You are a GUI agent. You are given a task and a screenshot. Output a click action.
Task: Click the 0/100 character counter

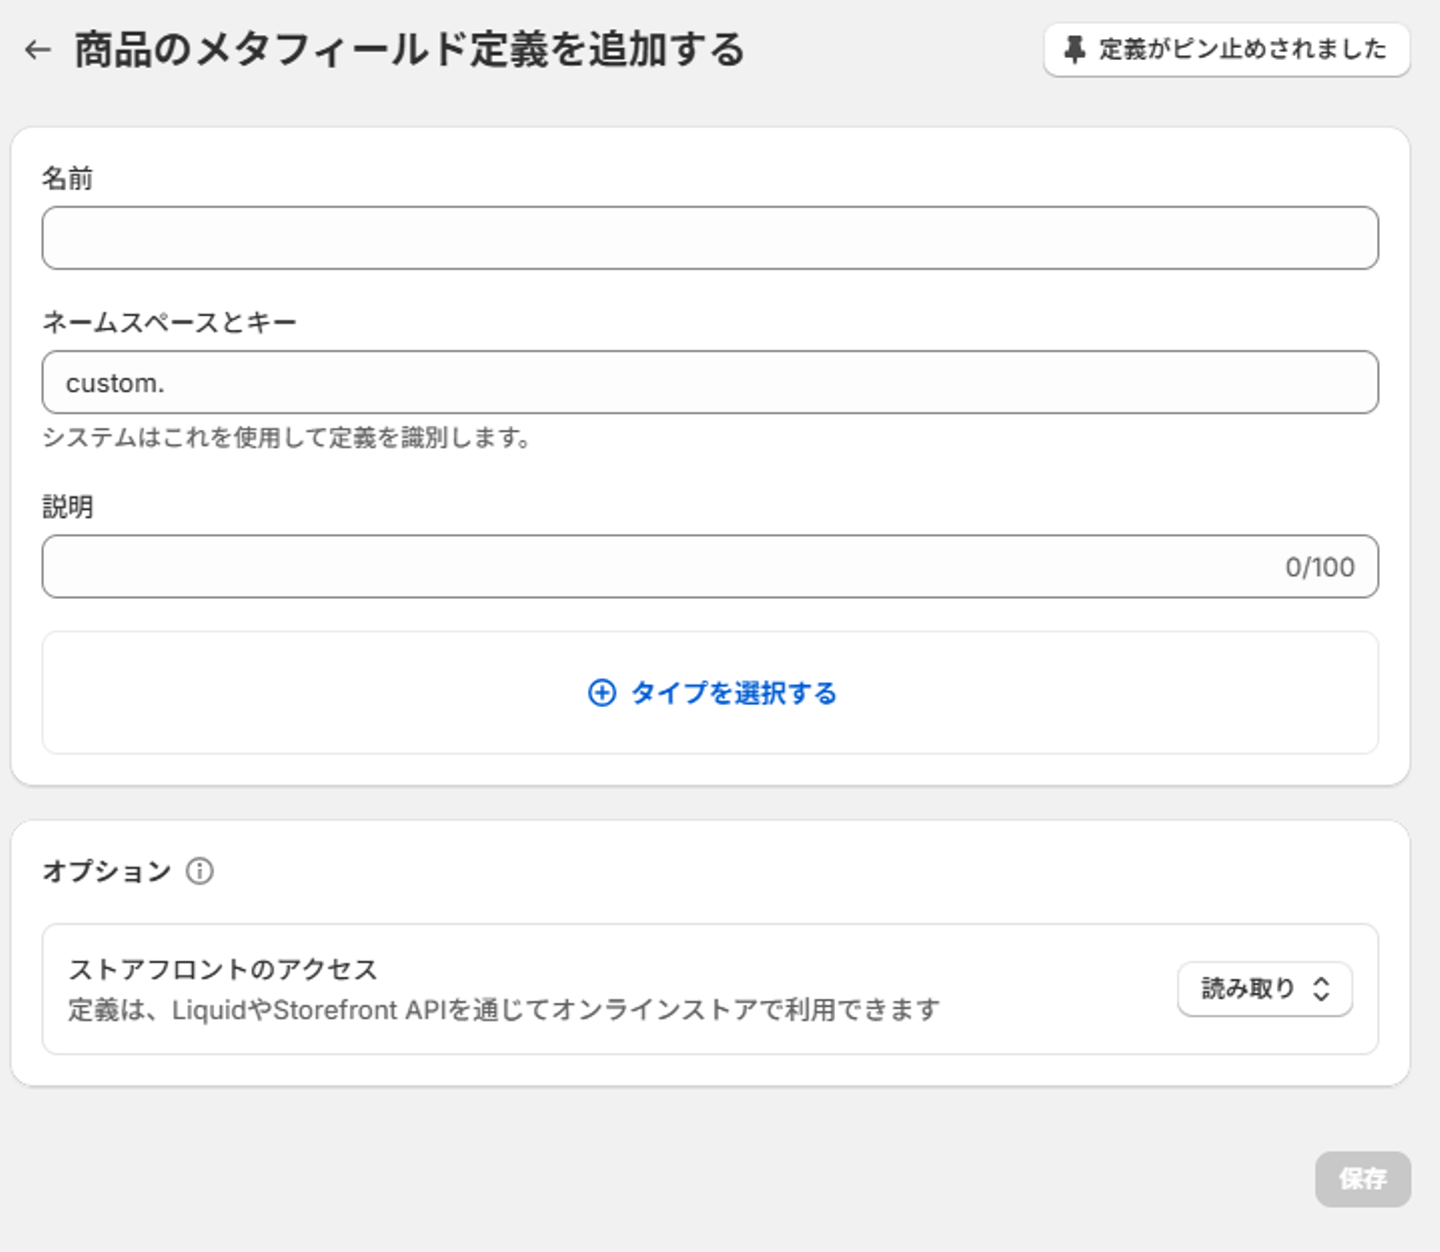coord(1319,567)
